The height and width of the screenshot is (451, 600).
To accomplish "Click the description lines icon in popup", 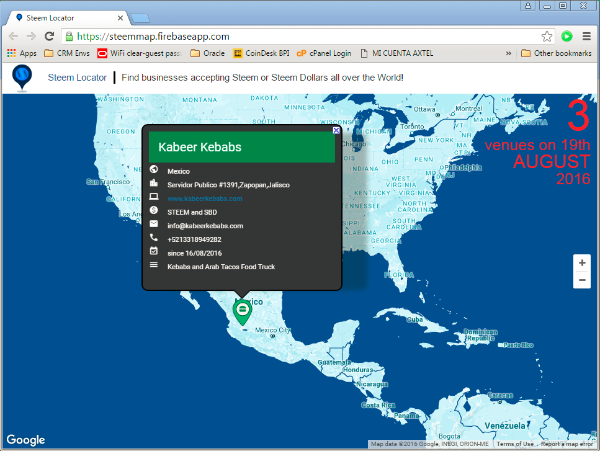I will point(154,265).
